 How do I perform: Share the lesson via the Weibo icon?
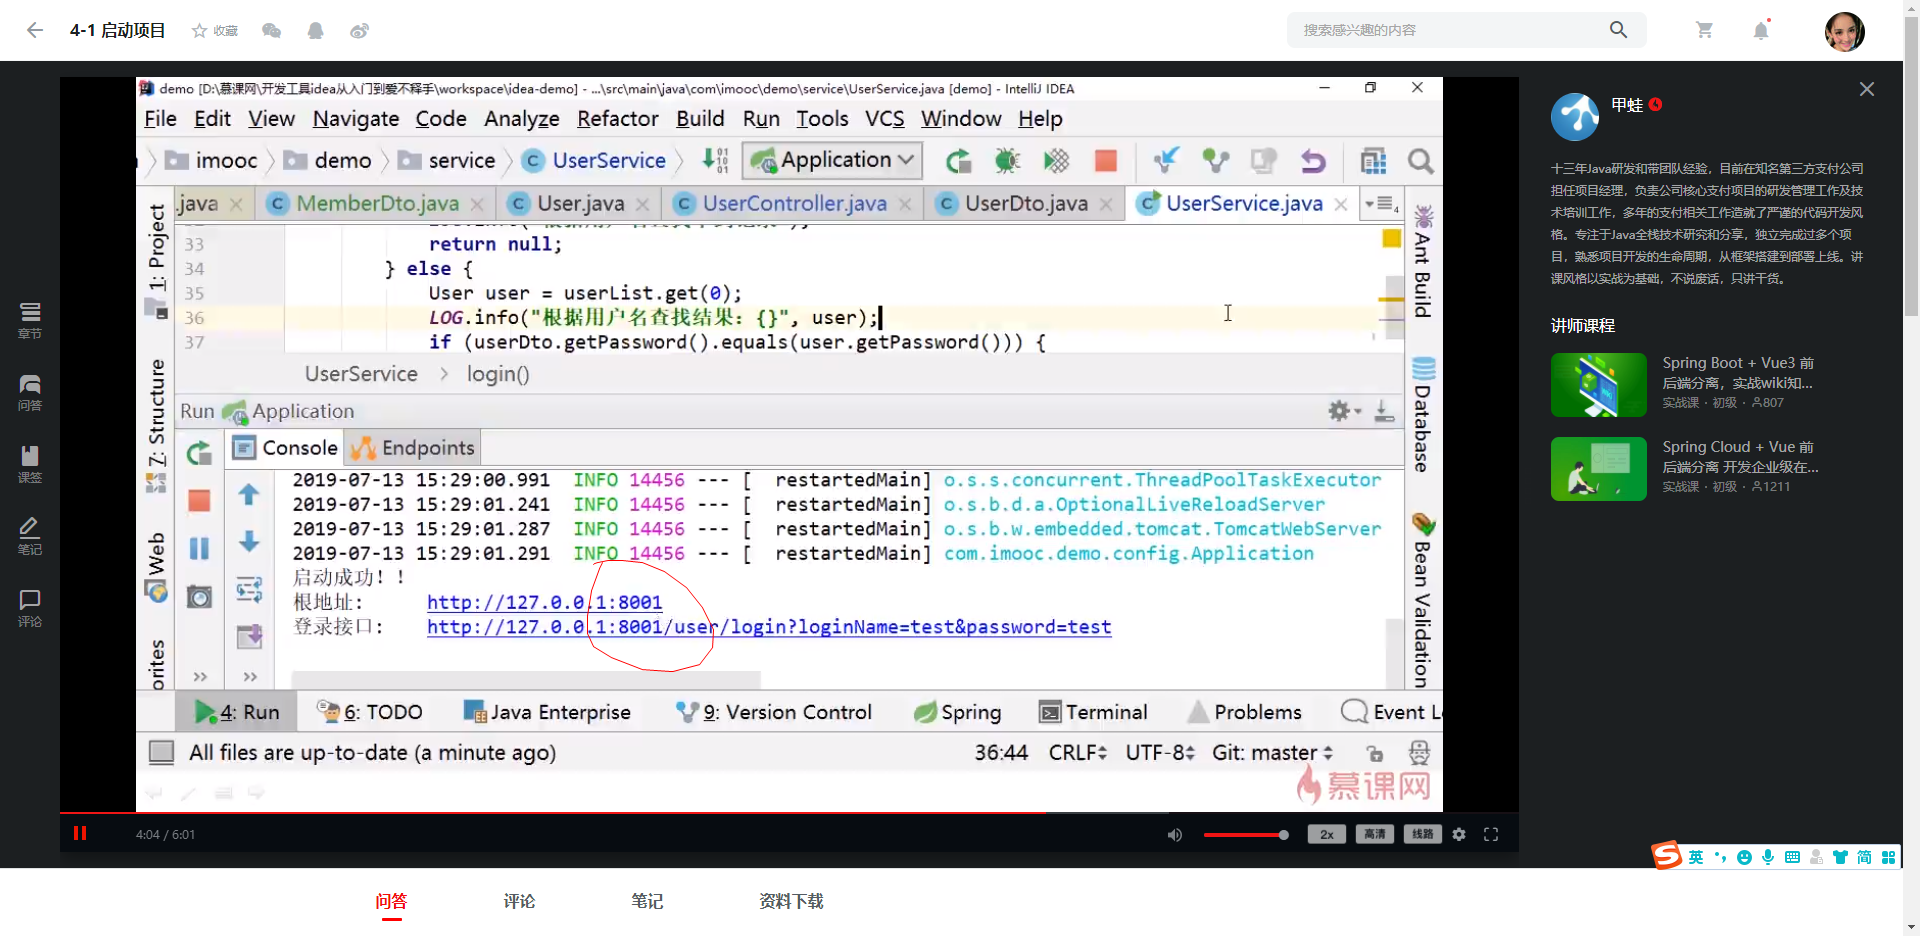click(359, 31)
